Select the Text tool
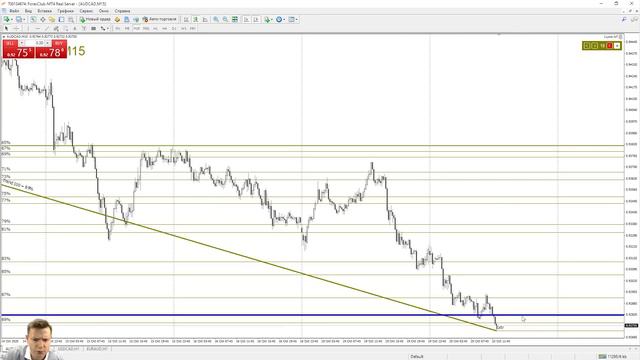The width and height of the screenshot is (640, 360). 75,29
